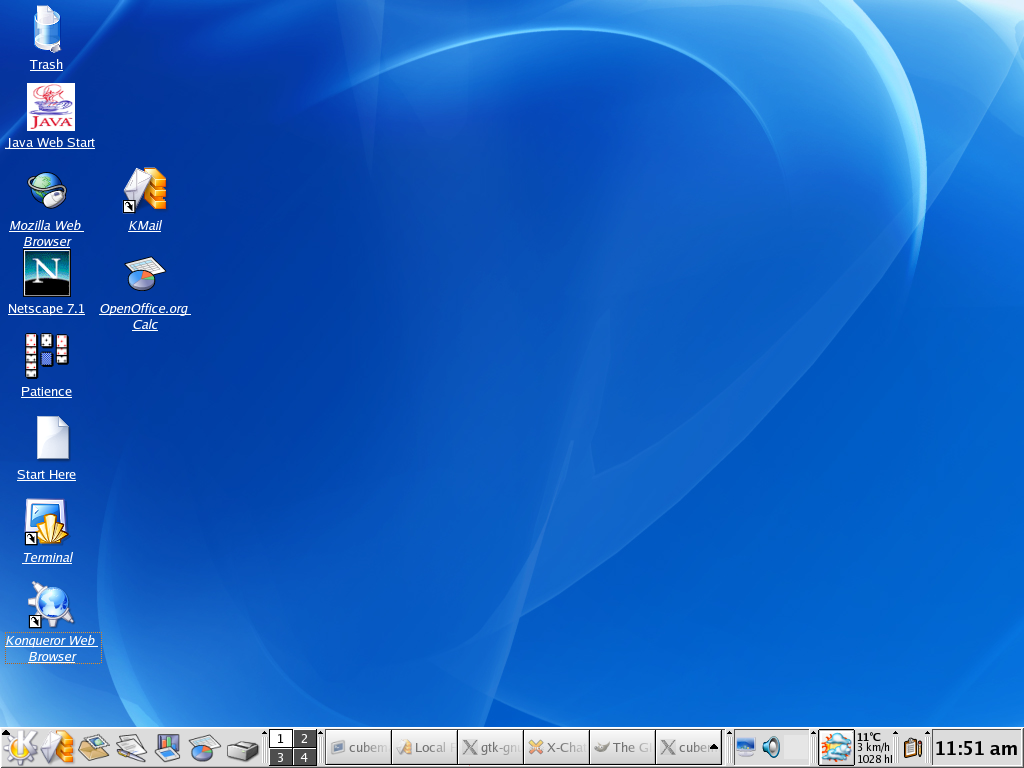Open the K menu button in the panel

(x=20, y=748)
